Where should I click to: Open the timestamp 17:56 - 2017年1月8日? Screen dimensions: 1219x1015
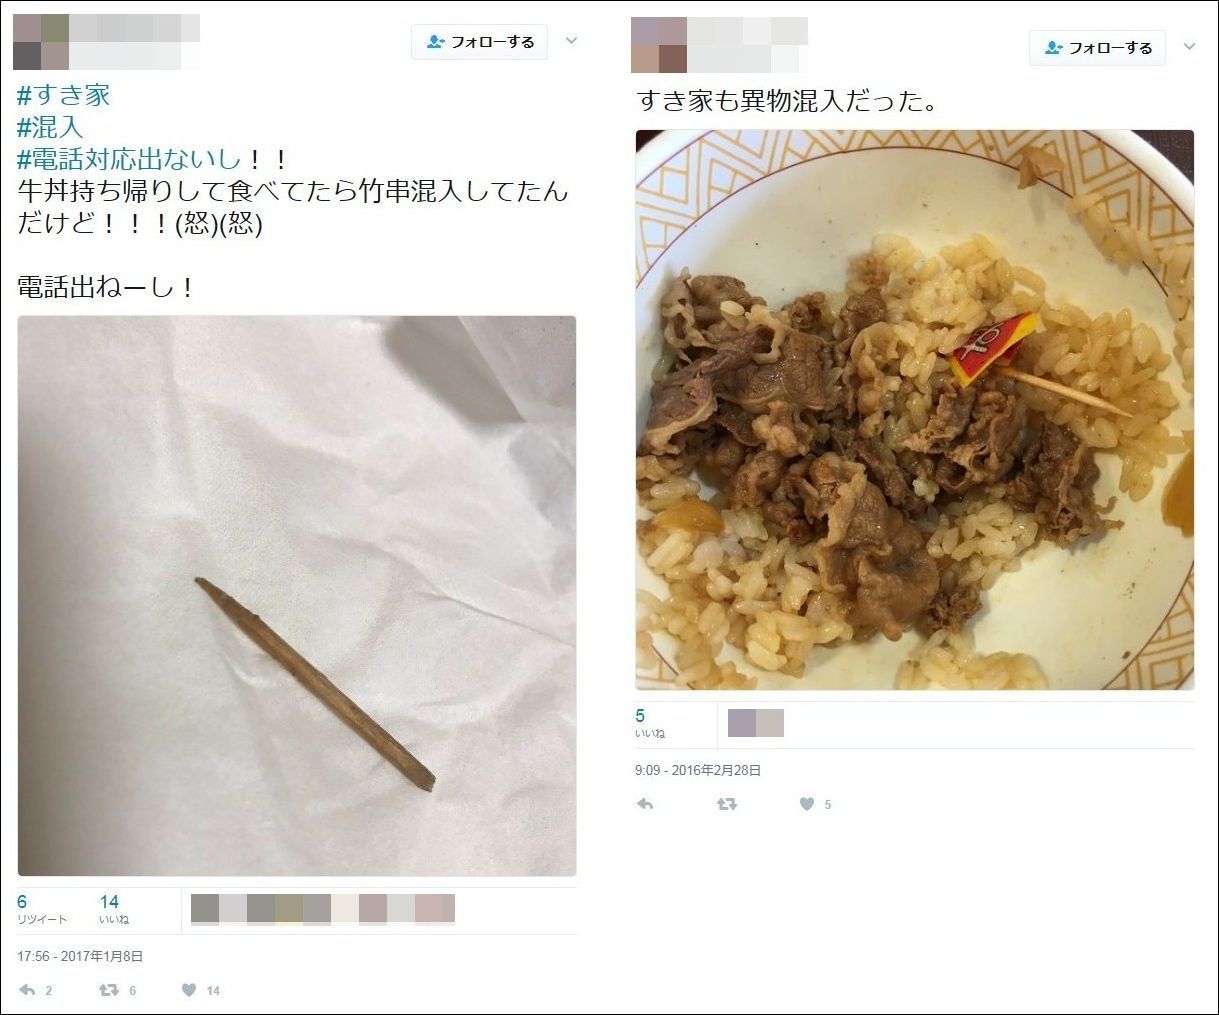tap(80, 956)
